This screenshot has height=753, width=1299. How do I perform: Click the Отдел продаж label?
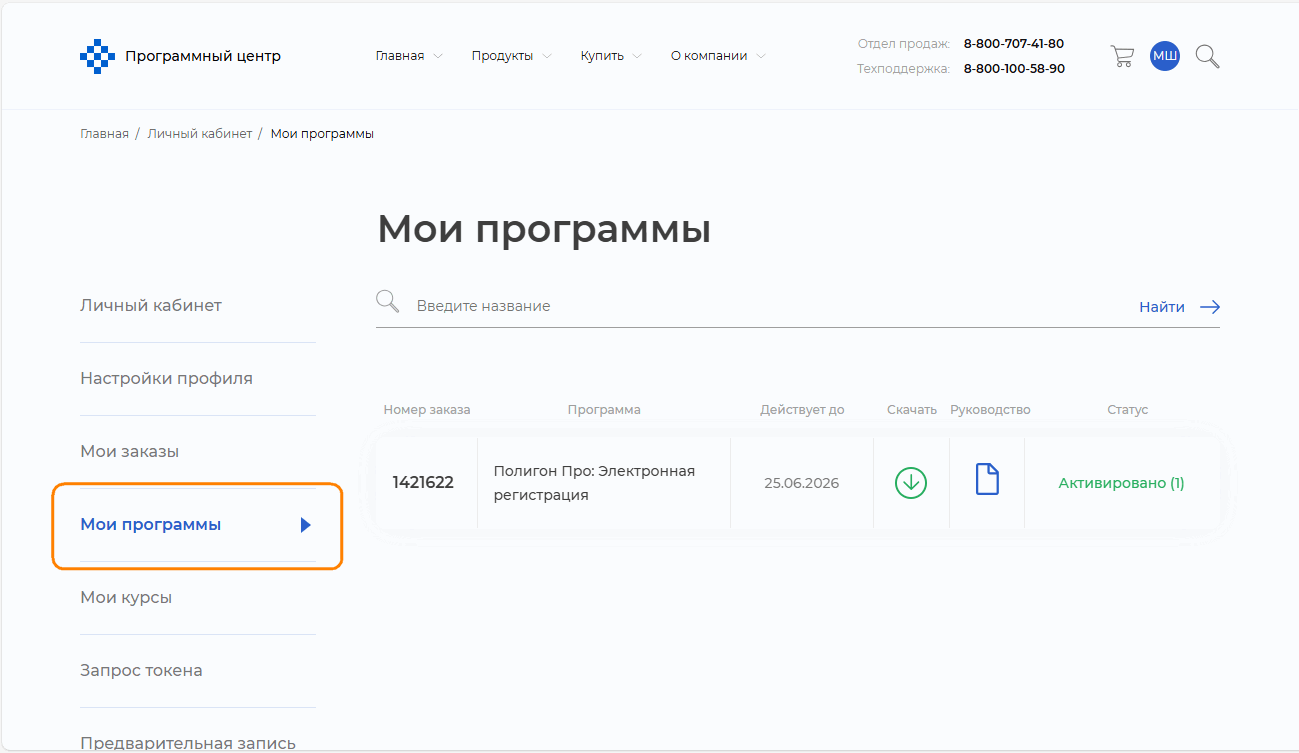point(904,44)
